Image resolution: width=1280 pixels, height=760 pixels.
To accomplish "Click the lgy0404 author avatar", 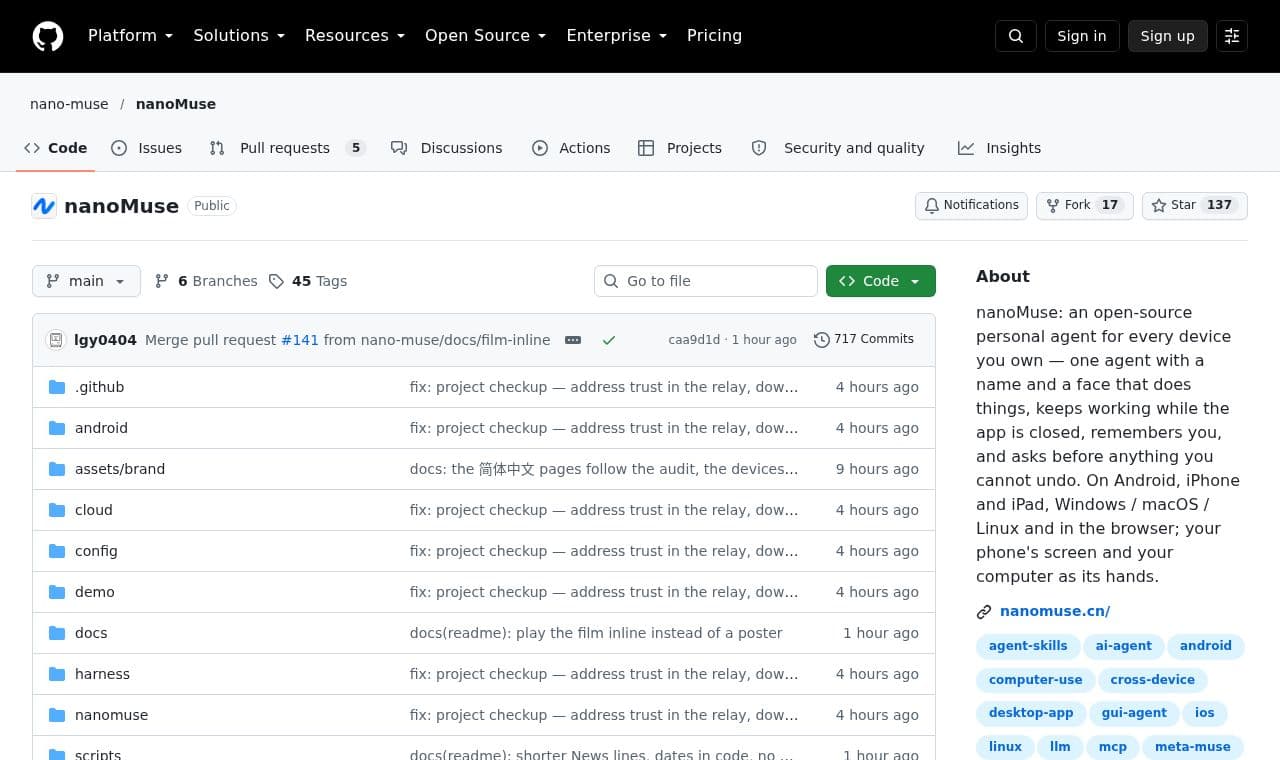I will pos(56,340).
